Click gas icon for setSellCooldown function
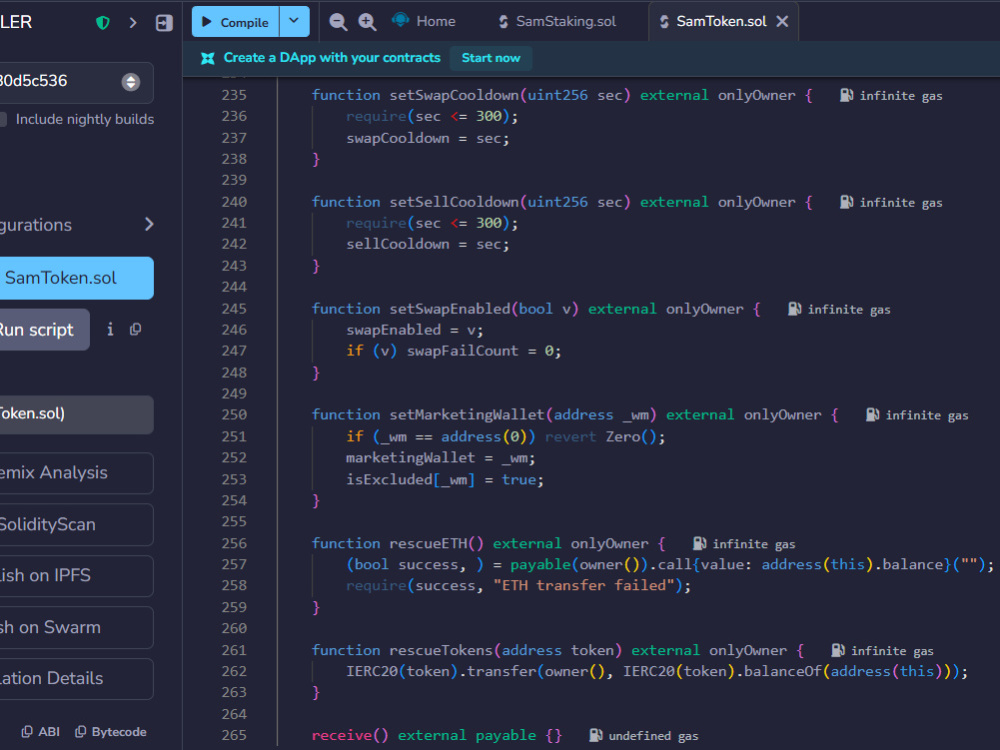Image resolution: width=1000 pixels, height=750 pixels. [846, 202]
